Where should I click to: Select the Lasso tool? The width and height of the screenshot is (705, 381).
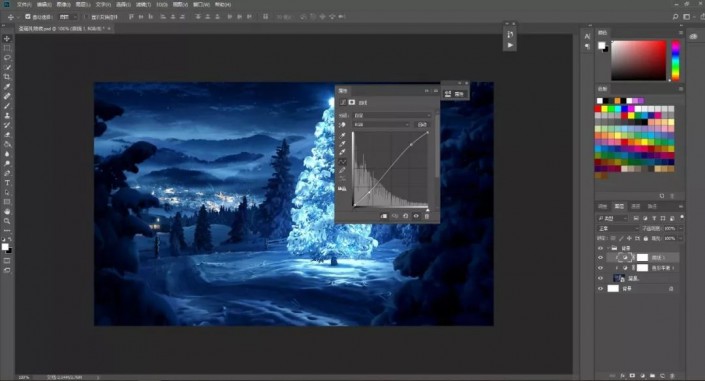[7, 58]
